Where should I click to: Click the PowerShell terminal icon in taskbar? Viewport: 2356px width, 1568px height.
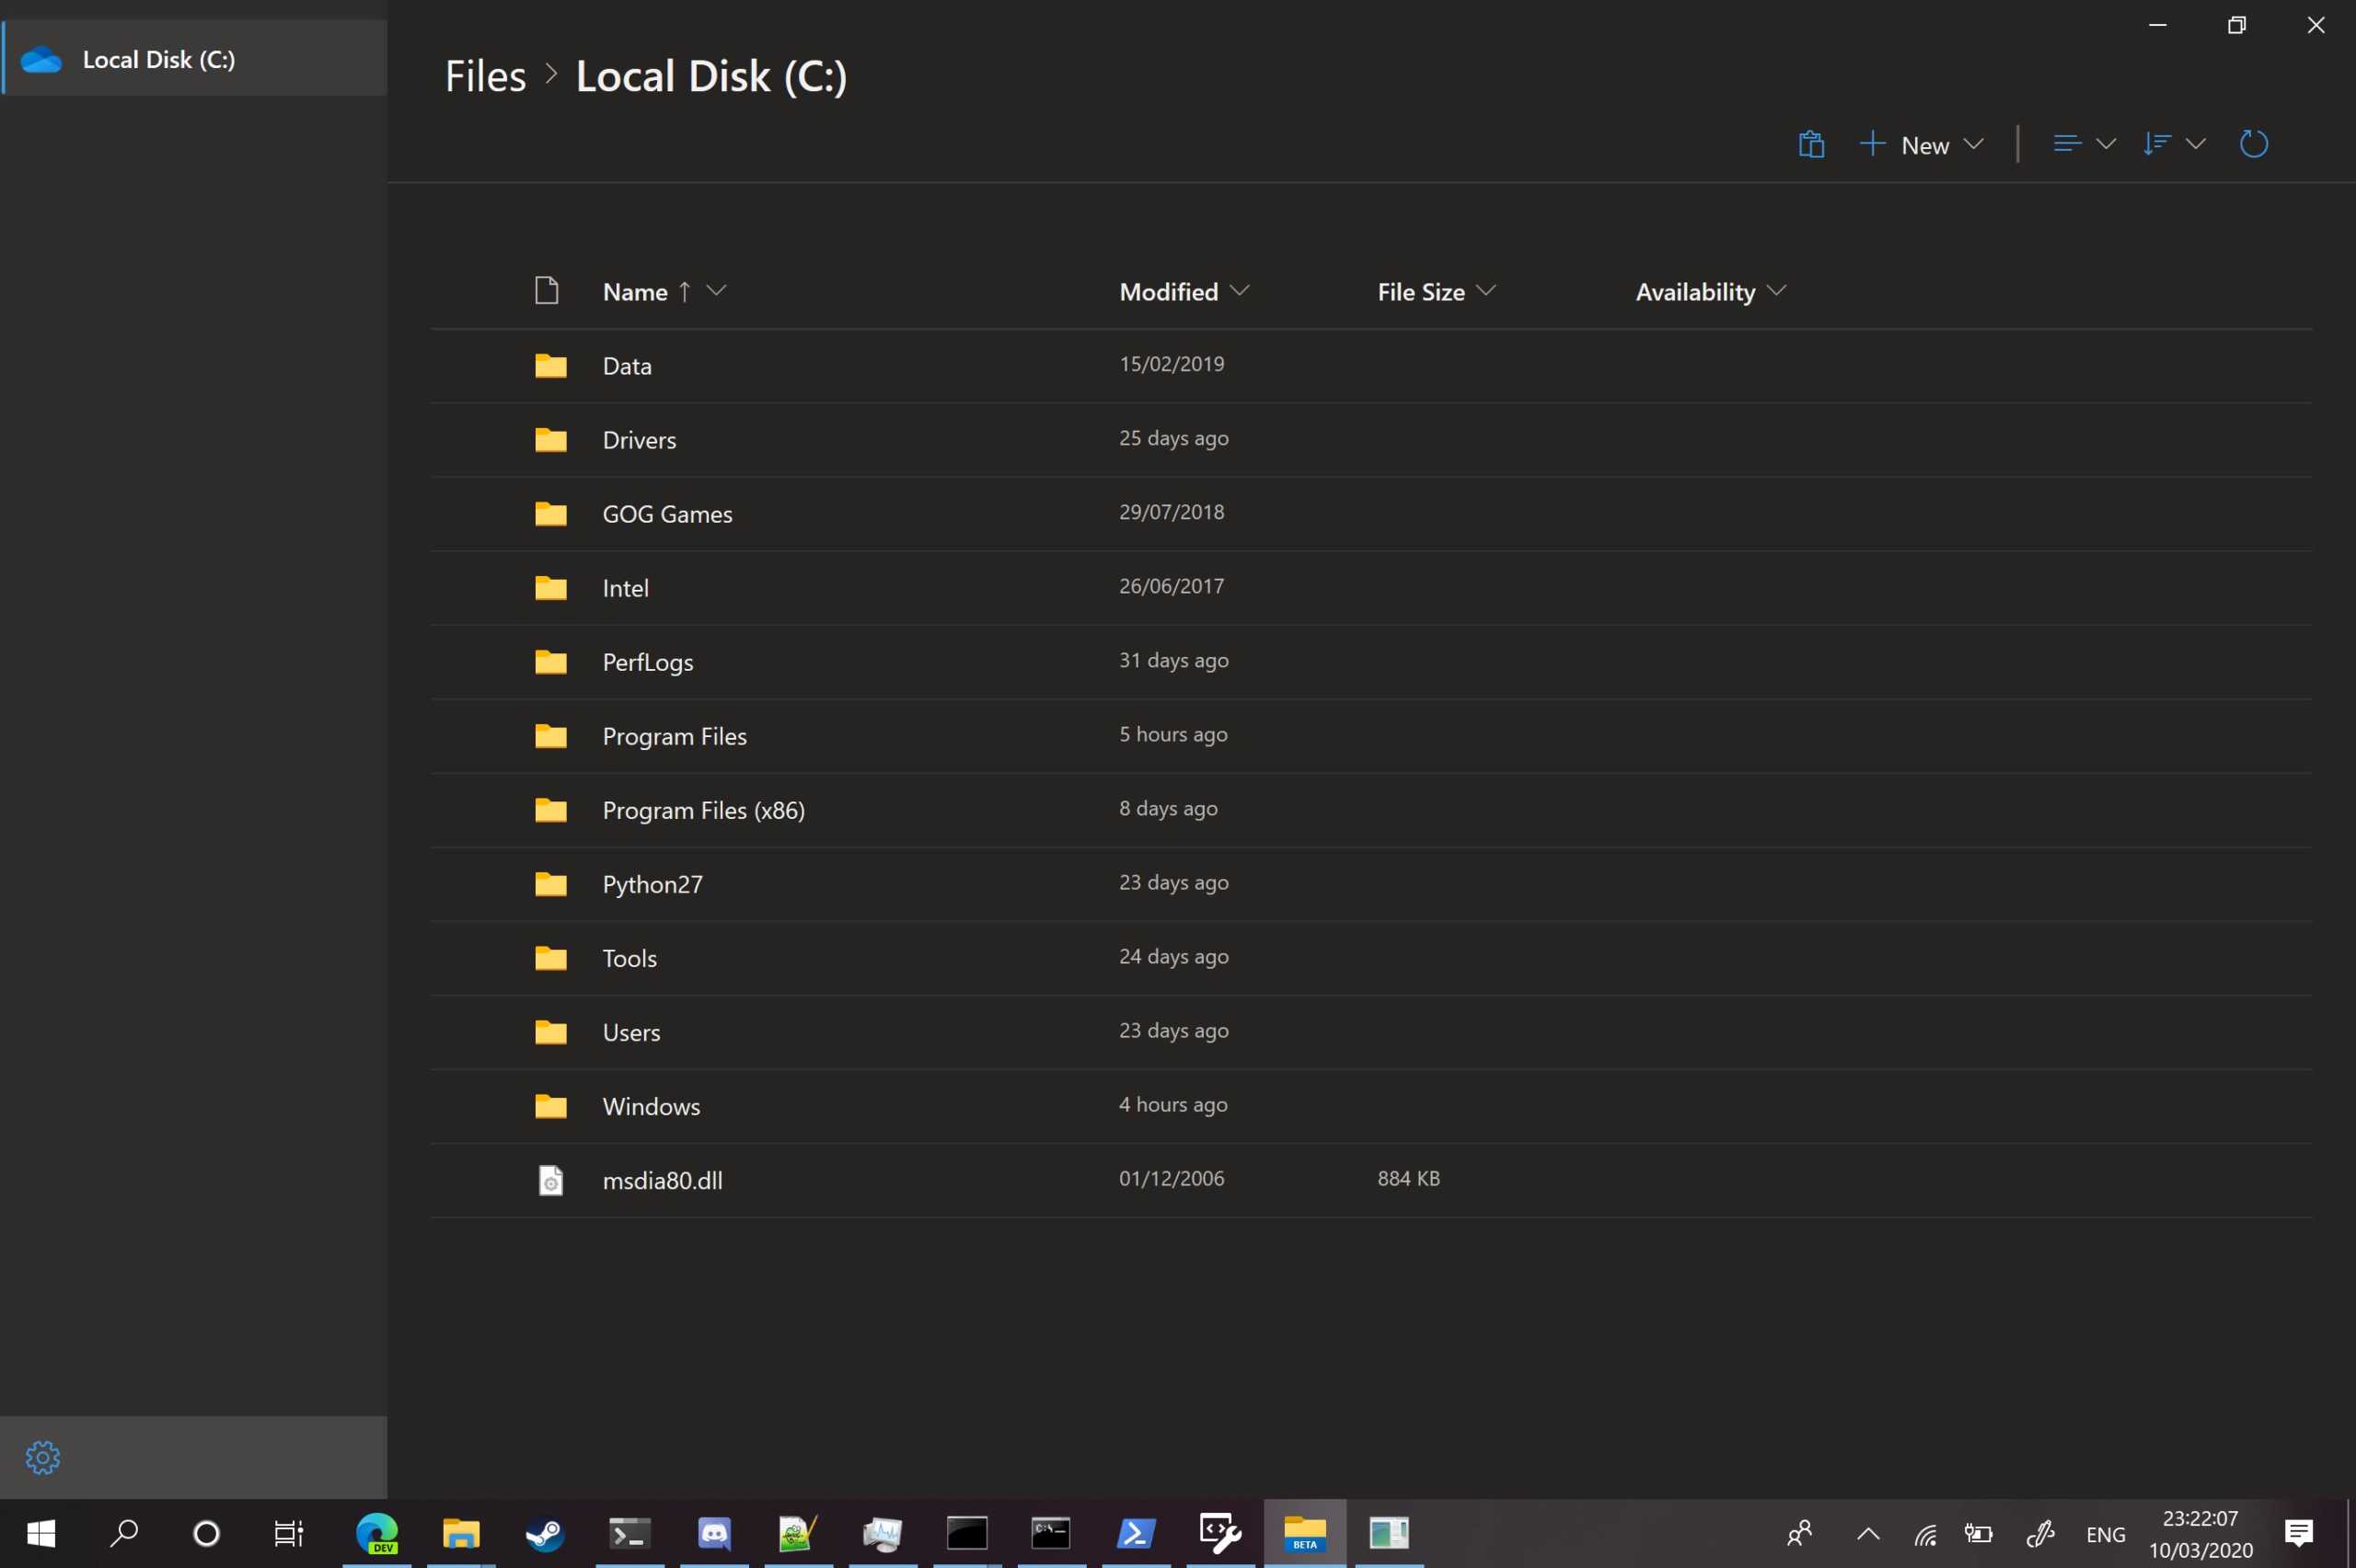[x=1136, y=1533]
